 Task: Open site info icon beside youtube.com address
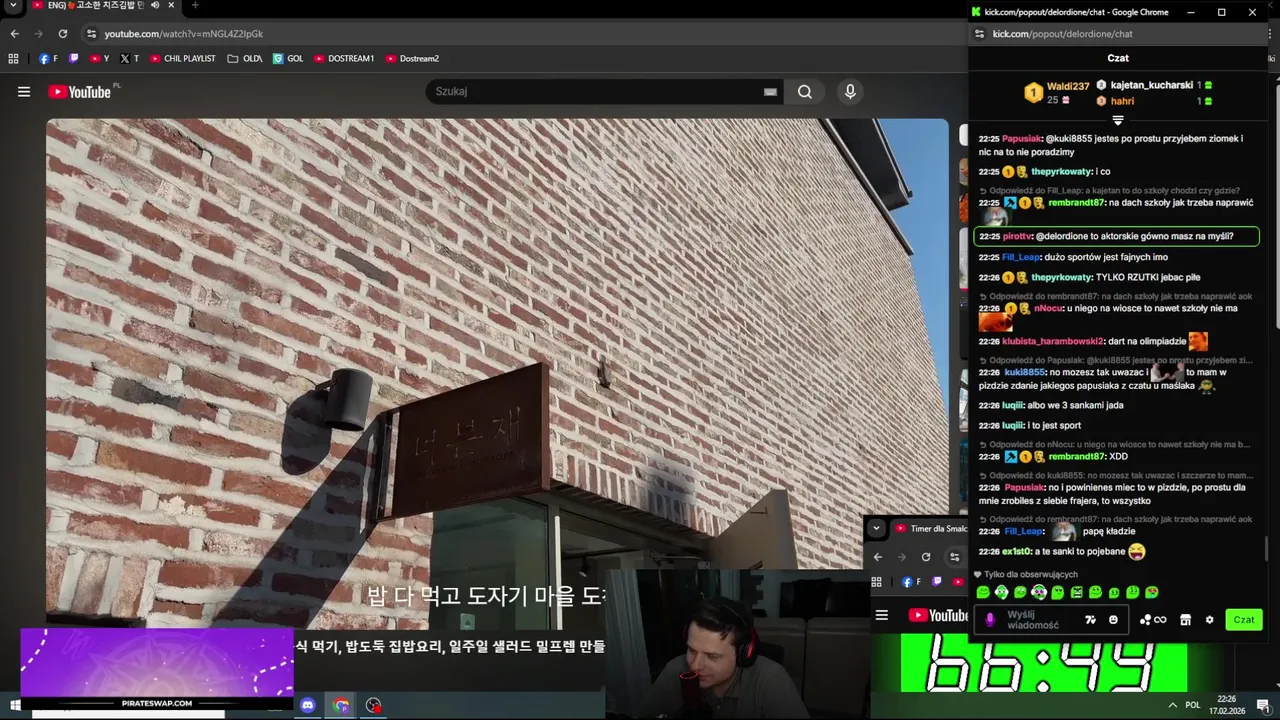pyautogui.click(x=91, y=34)
